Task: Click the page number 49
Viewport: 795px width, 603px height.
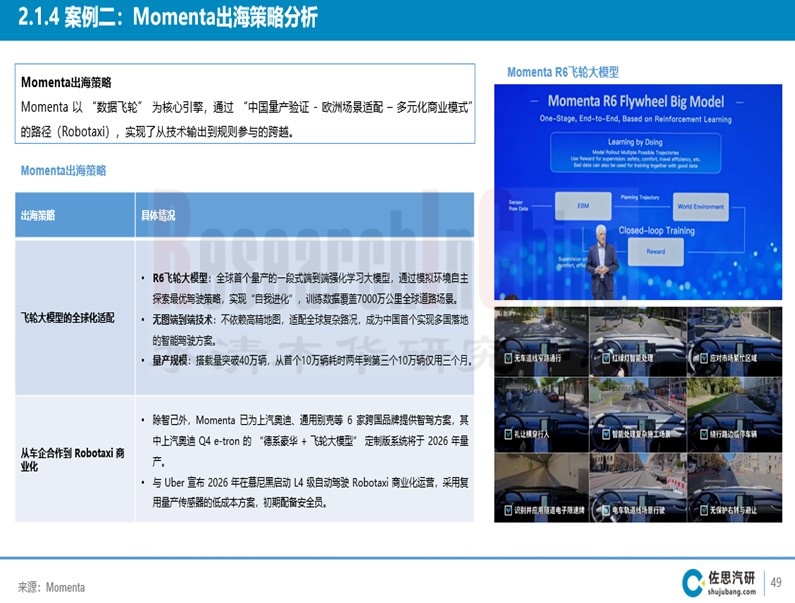Action: click(775, 582)
